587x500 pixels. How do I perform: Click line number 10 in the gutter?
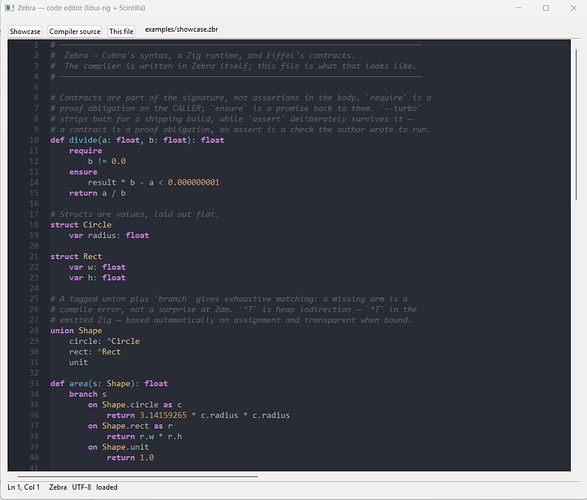[34, 140]
